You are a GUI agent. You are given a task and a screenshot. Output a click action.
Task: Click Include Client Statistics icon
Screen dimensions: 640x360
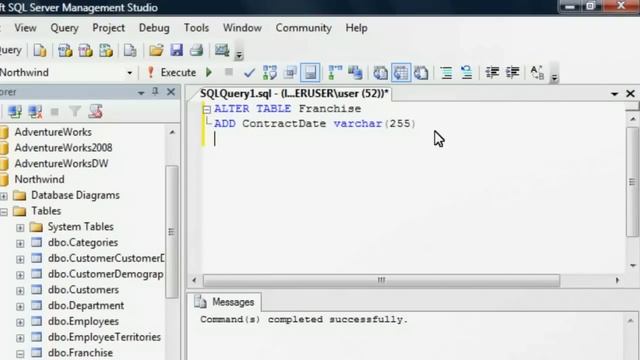pos(355,73)
